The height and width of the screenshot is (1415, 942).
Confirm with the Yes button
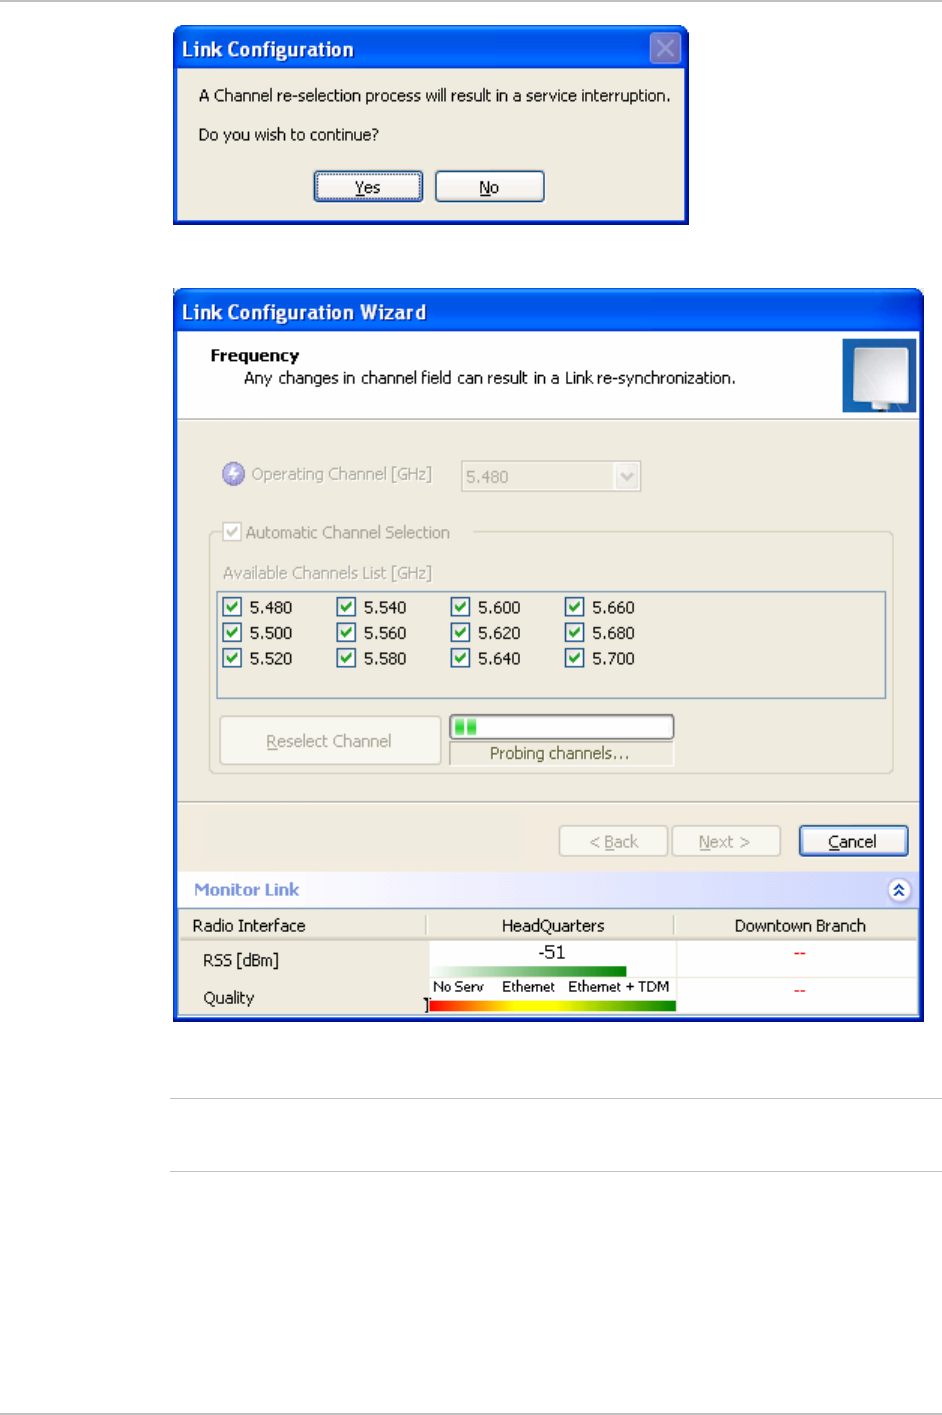pos(368,187)
